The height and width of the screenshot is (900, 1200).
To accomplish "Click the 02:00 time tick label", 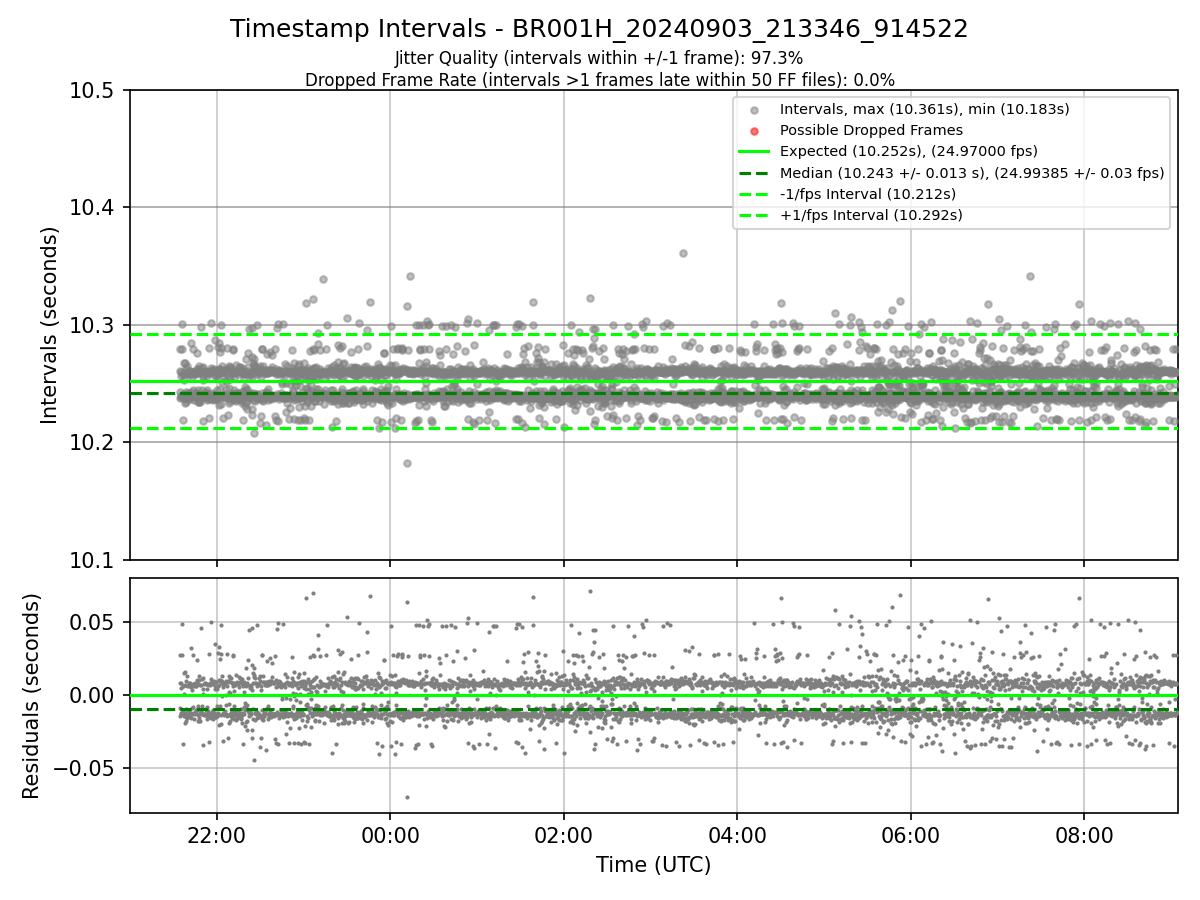I will [564, 834].
